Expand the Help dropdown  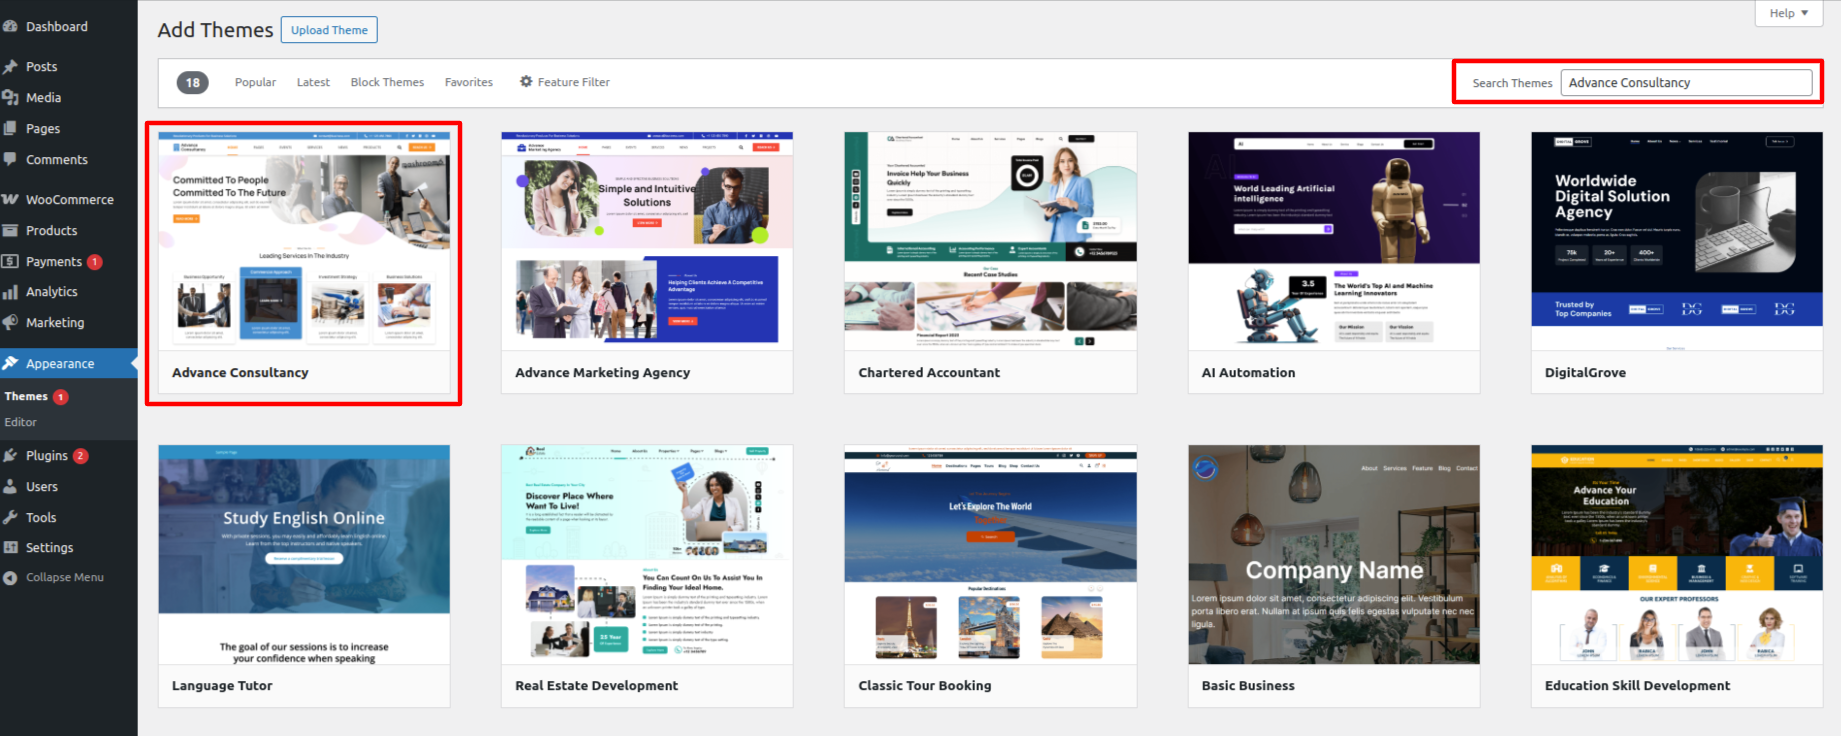1788,13
